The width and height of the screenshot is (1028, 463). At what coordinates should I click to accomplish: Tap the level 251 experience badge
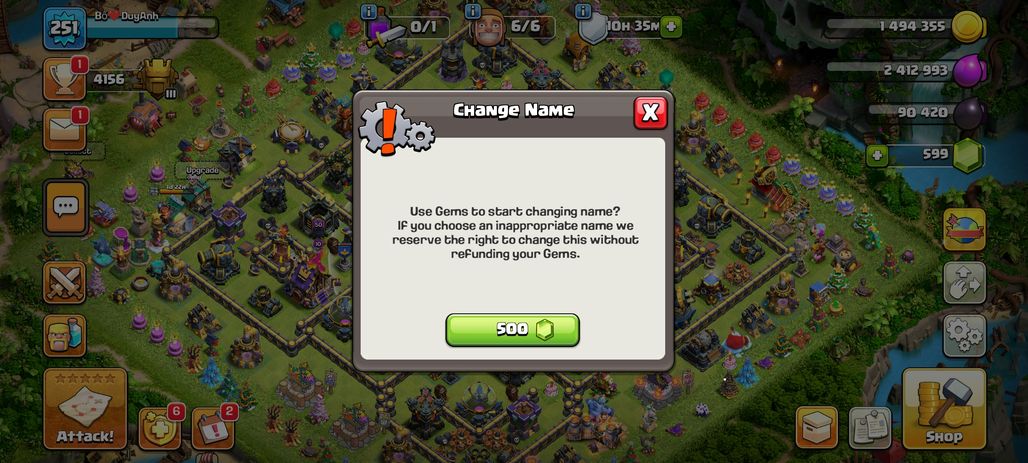tap(64, 28)
